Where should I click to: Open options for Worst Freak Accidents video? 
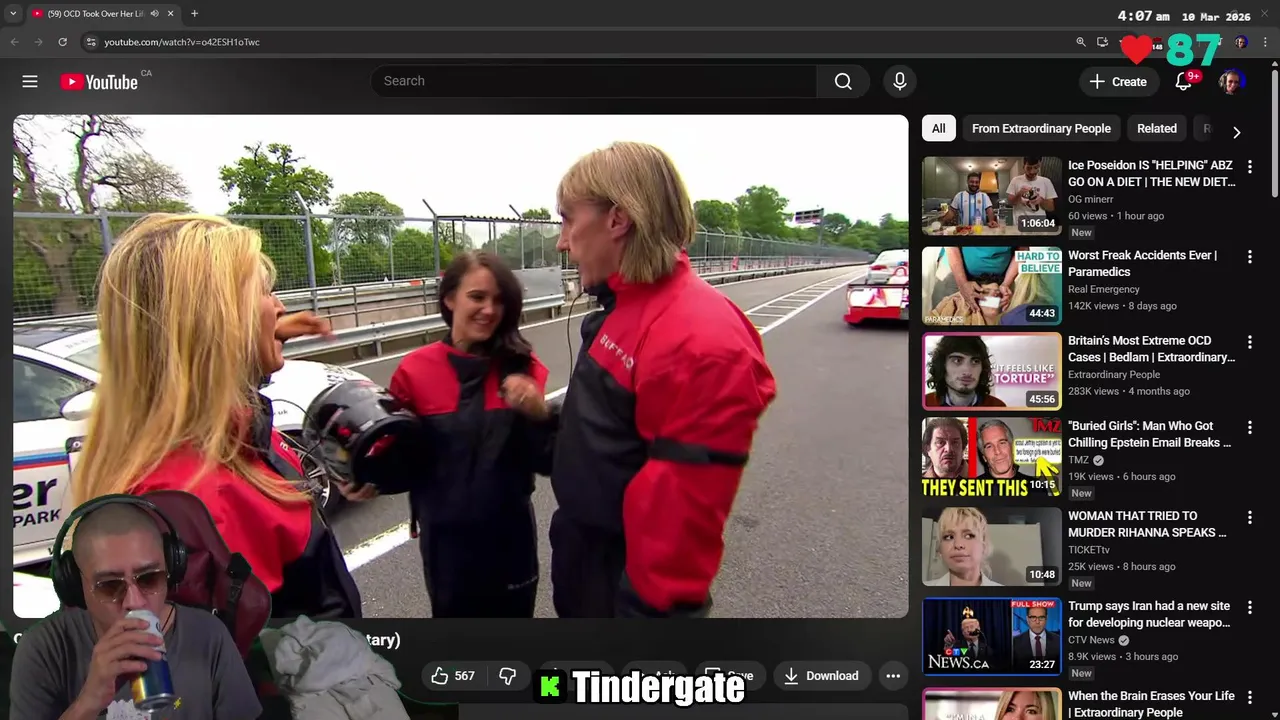(x=1249, y=257)
